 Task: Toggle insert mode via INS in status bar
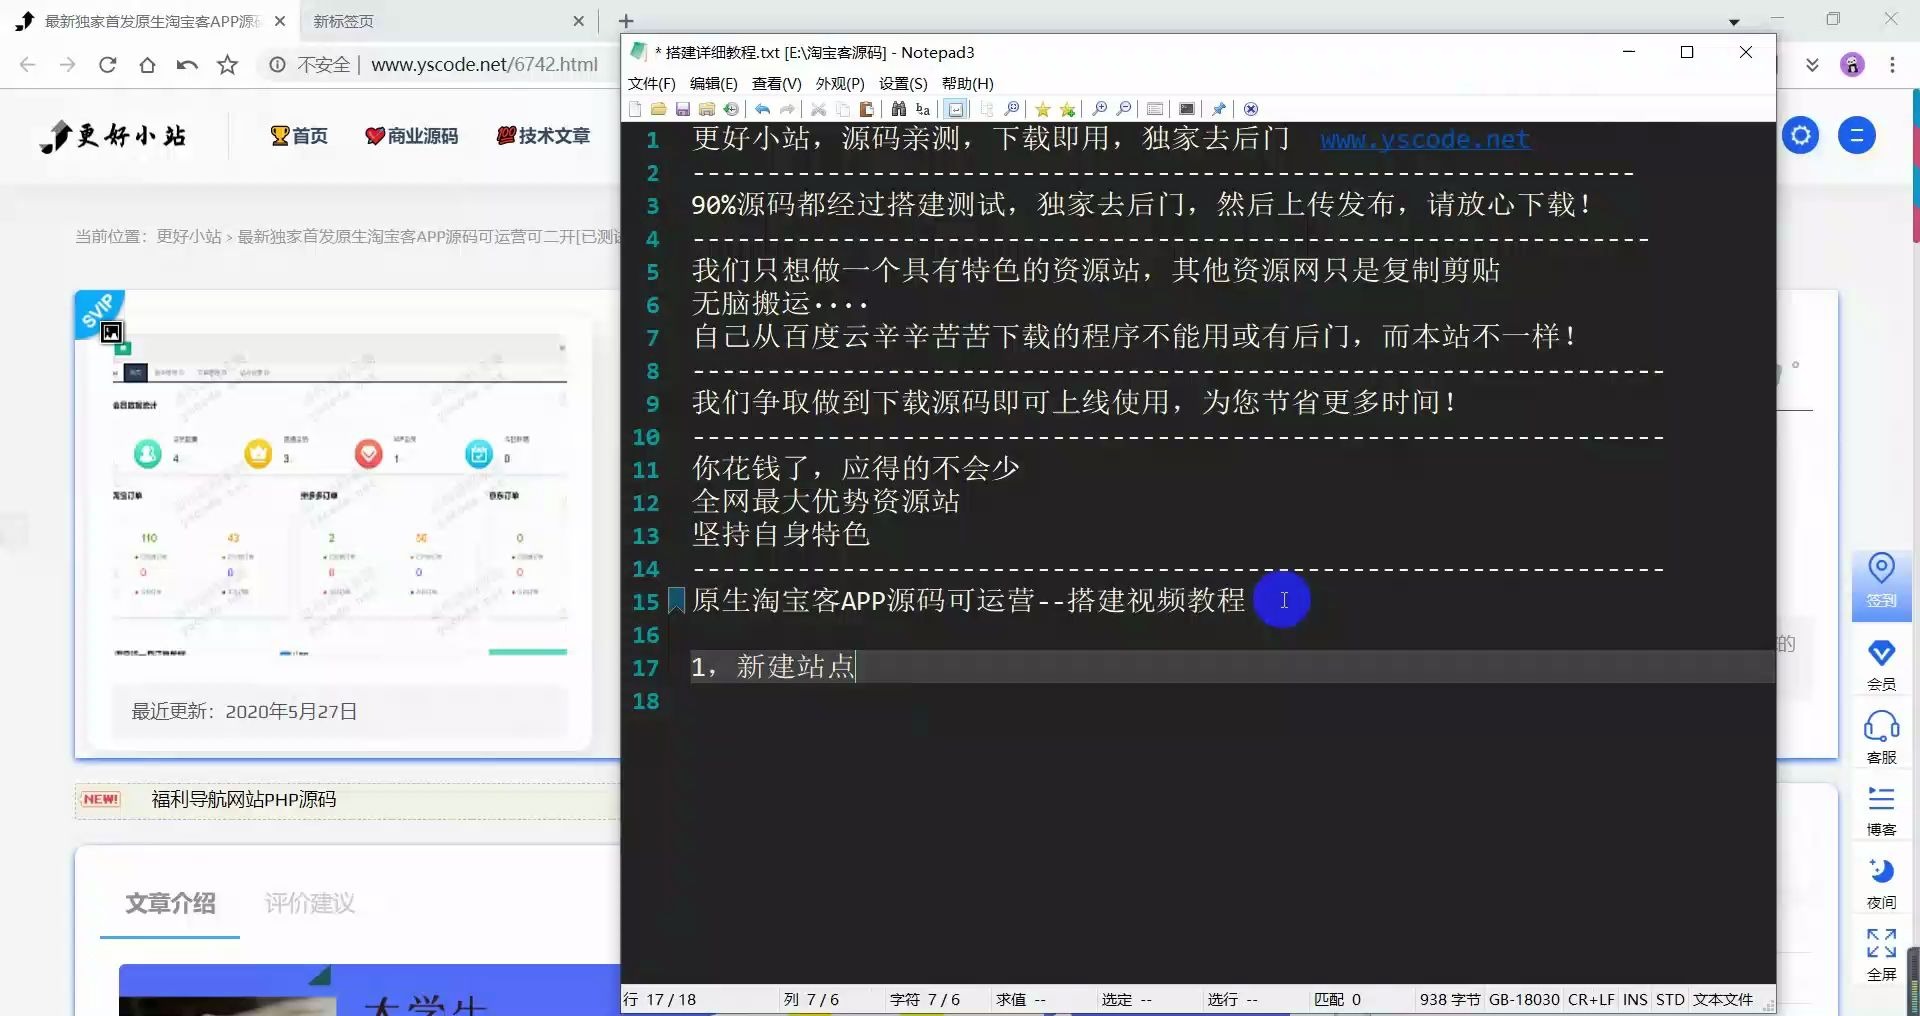pos(1634,999)
